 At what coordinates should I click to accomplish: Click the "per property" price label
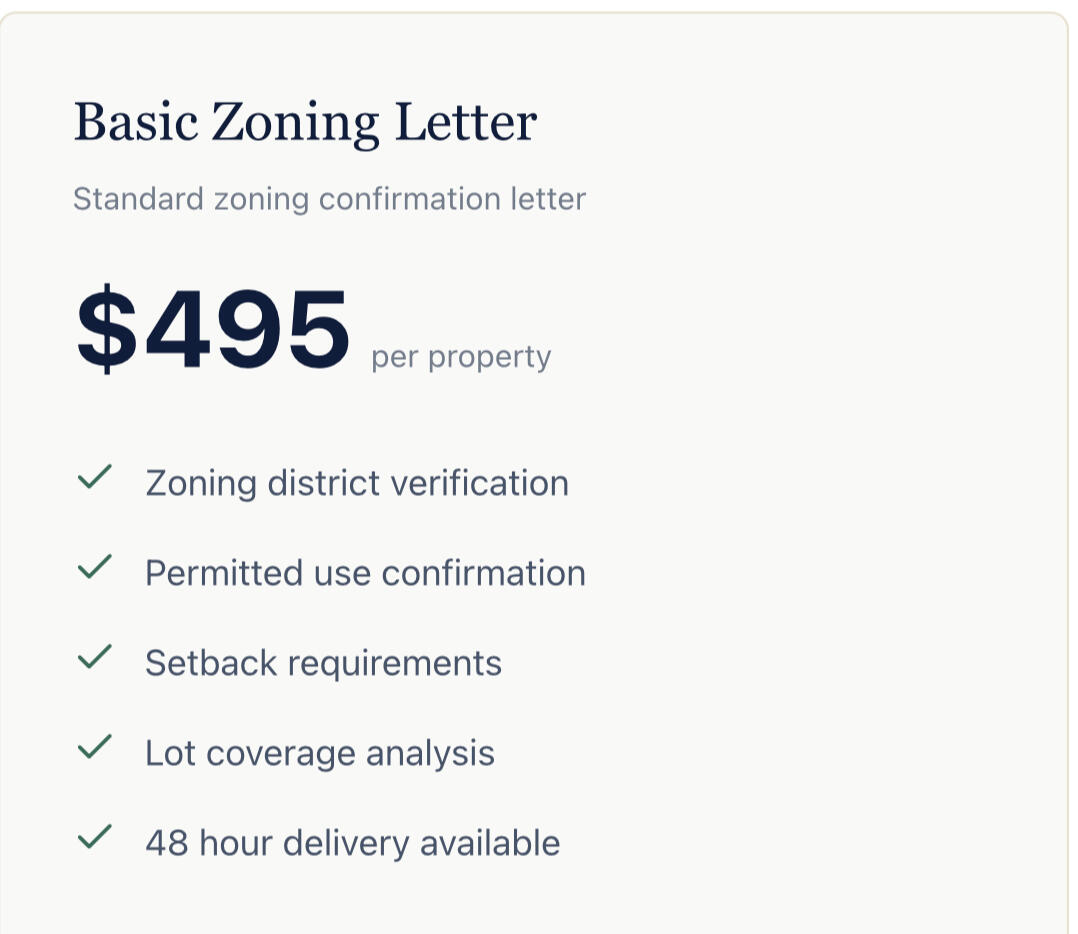(461, 357)
